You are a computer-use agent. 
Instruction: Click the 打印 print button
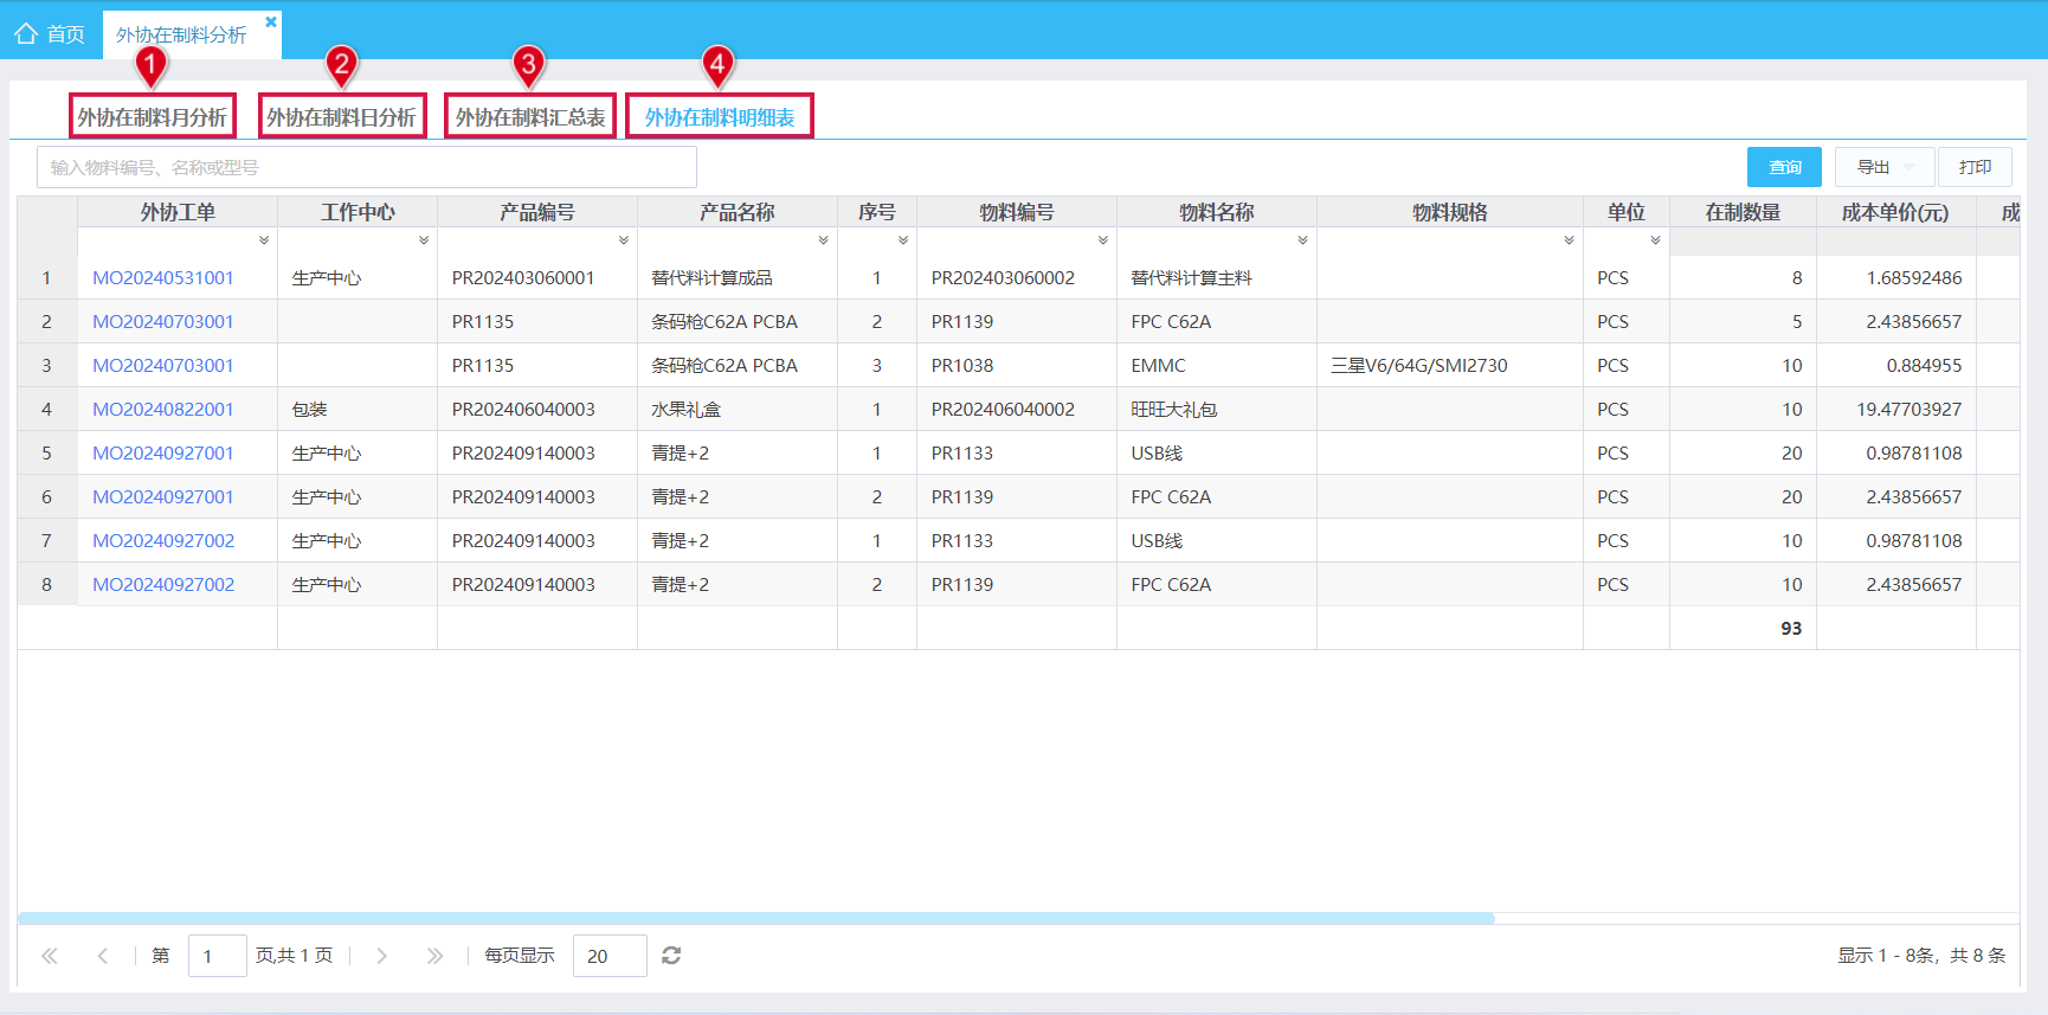pos(1975,167)
